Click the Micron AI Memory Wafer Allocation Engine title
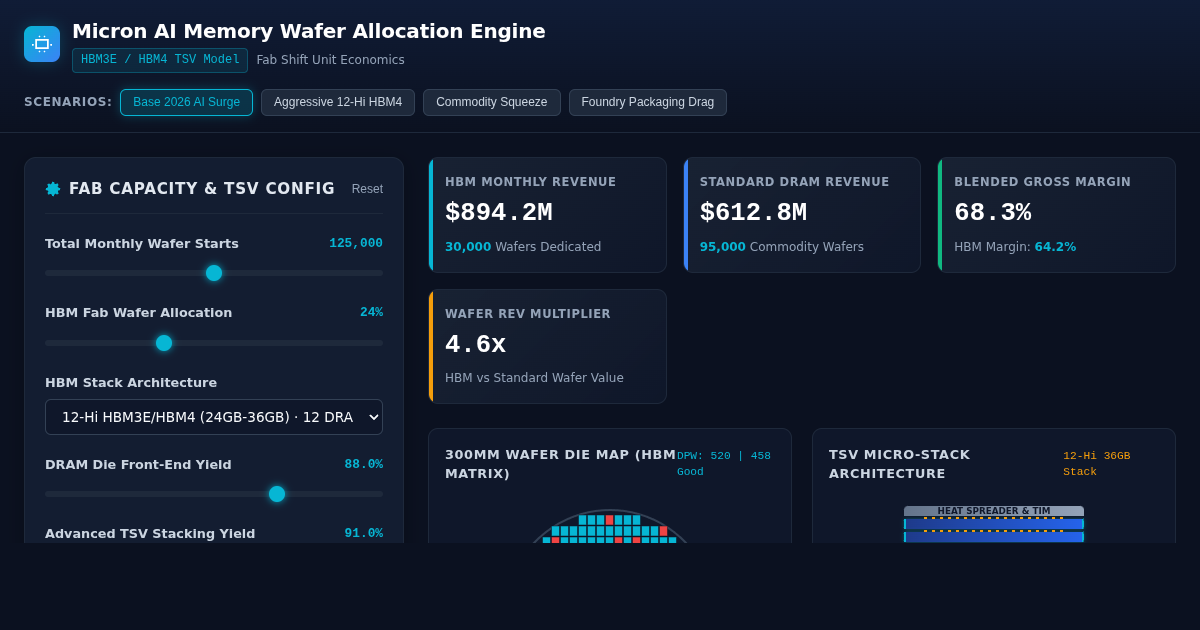The image size is (1200, 630). [x=309, y=31]
